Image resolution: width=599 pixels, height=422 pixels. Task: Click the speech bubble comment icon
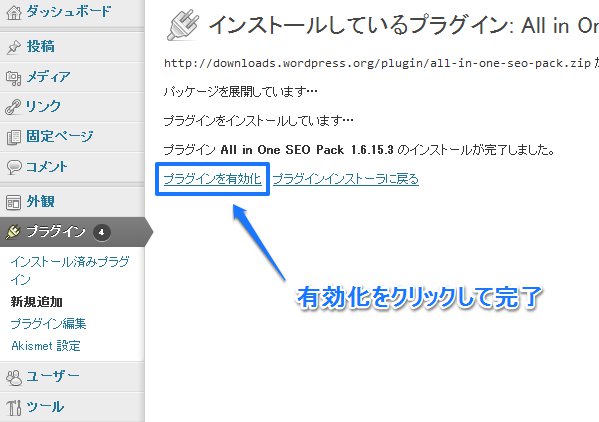tap(14, 167)
